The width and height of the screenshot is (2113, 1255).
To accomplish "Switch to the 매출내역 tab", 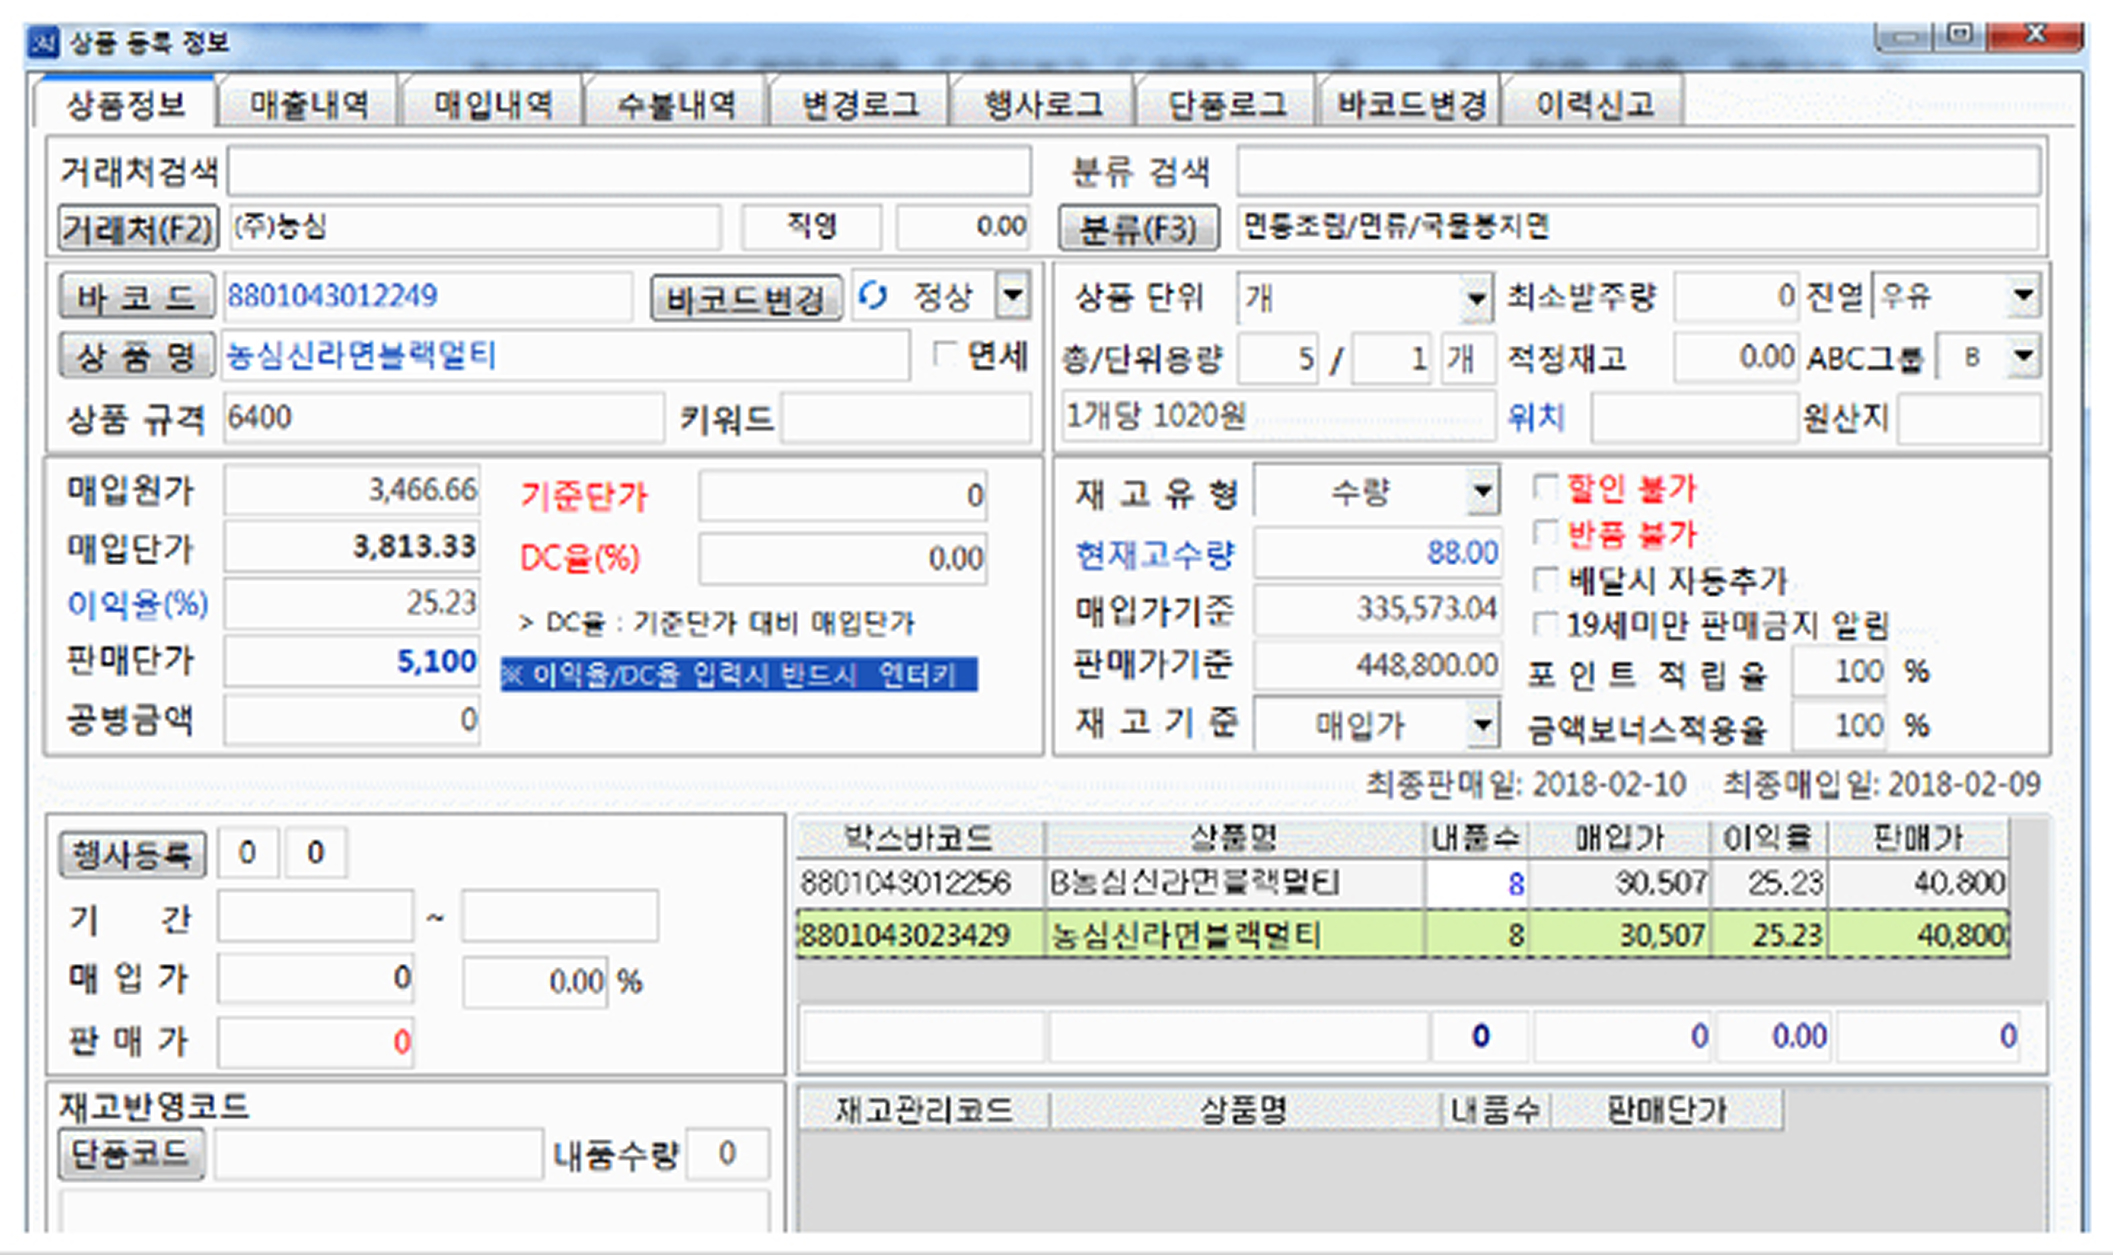I will pyautogui.click(x=310, y=103).
